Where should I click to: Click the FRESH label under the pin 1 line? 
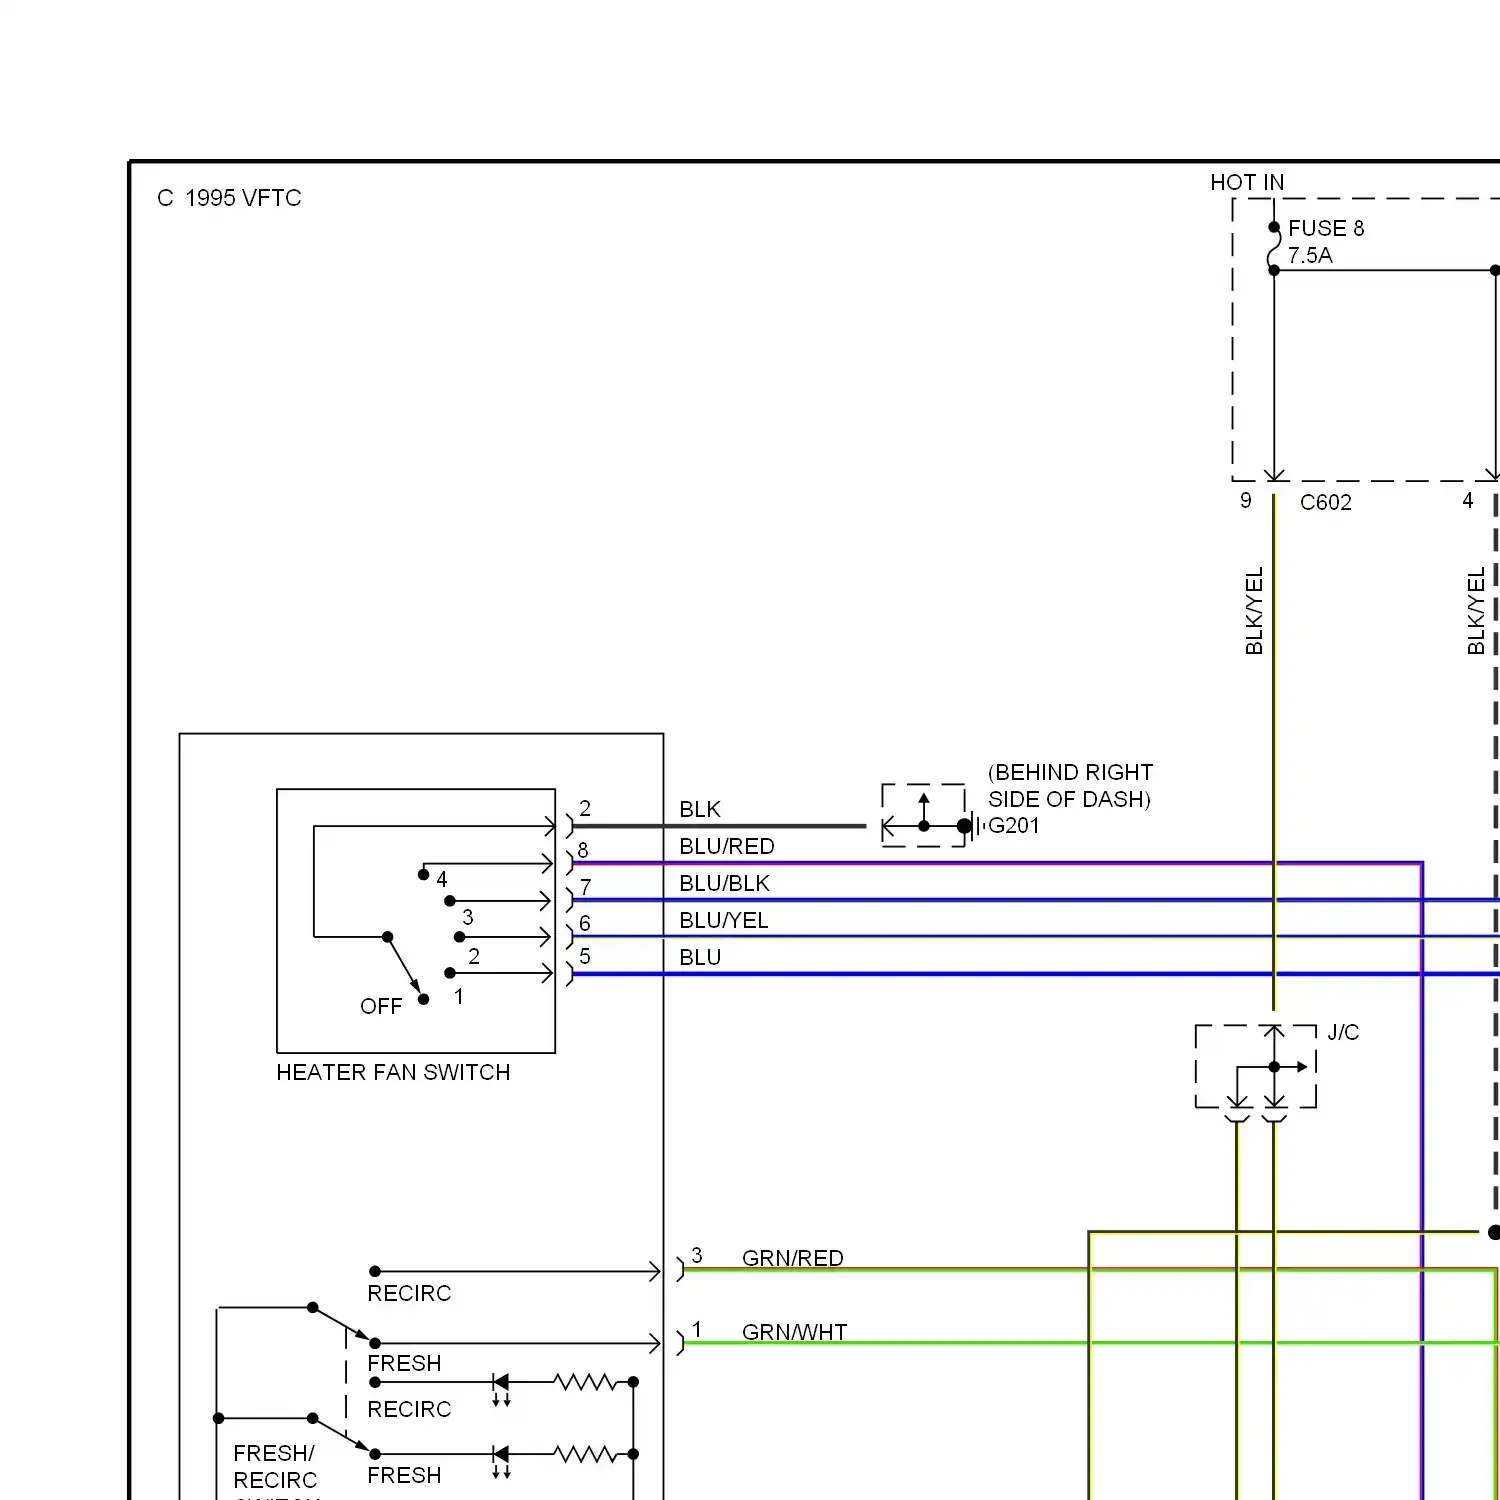pos(404,1363)
